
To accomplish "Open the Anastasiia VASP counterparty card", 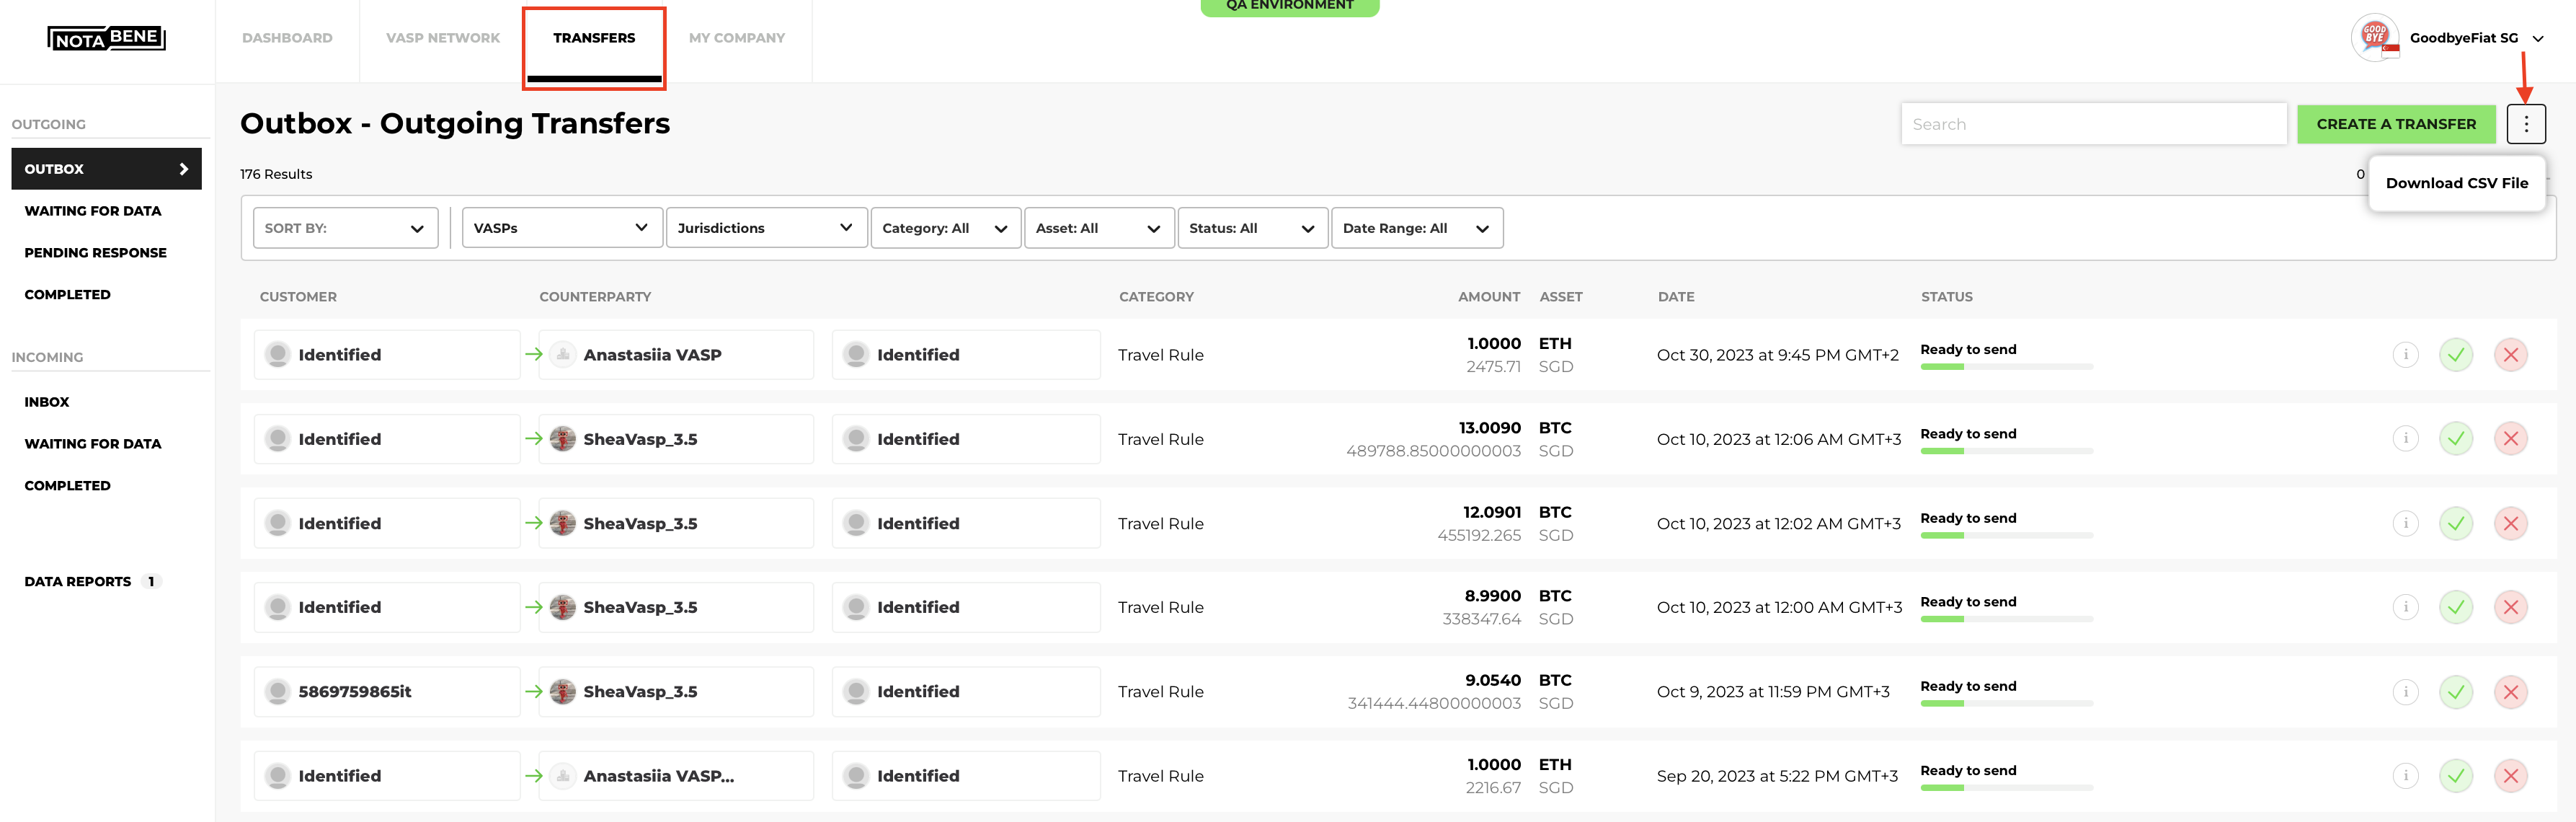I will 676,354.
